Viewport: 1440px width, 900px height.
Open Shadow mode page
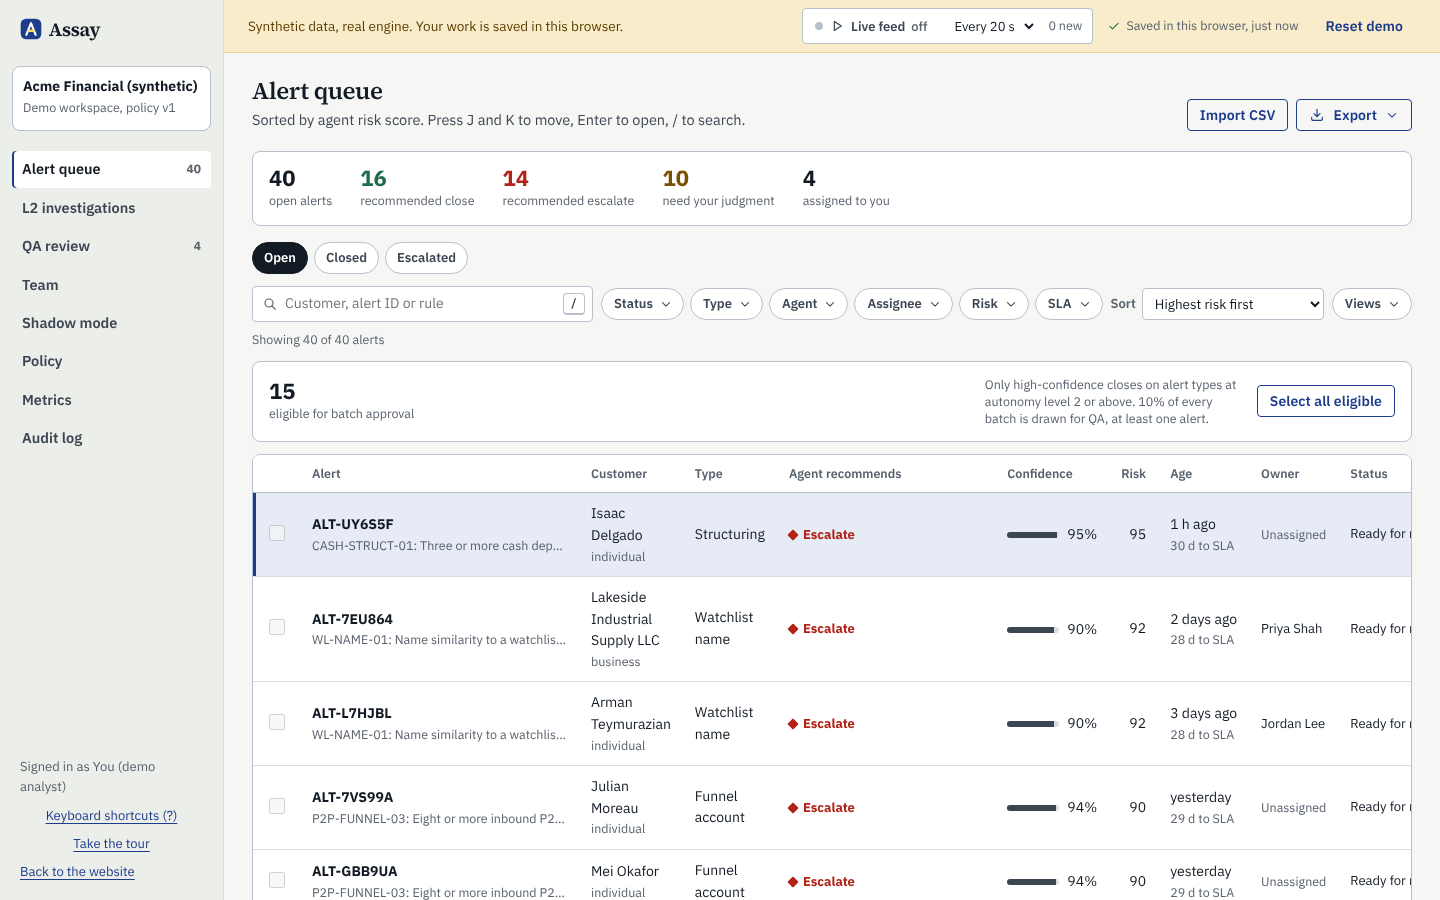[111, 323]
